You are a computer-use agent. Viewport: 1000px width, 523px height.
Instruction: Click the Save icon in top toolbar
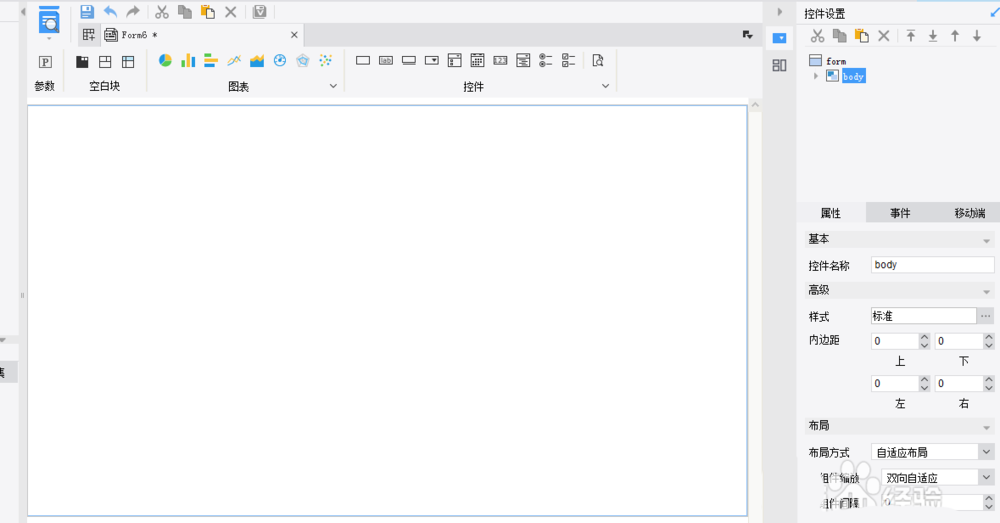point(87,12)
